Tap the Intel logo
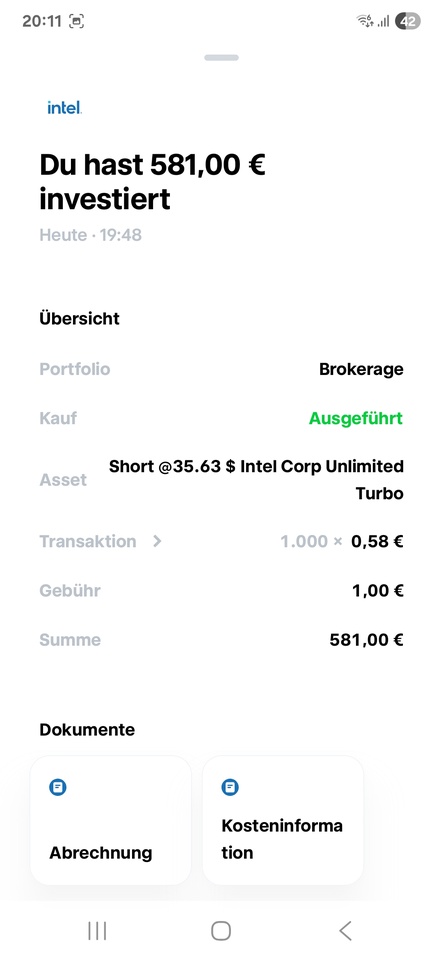 pyautogui.click(x=64, y=108)
